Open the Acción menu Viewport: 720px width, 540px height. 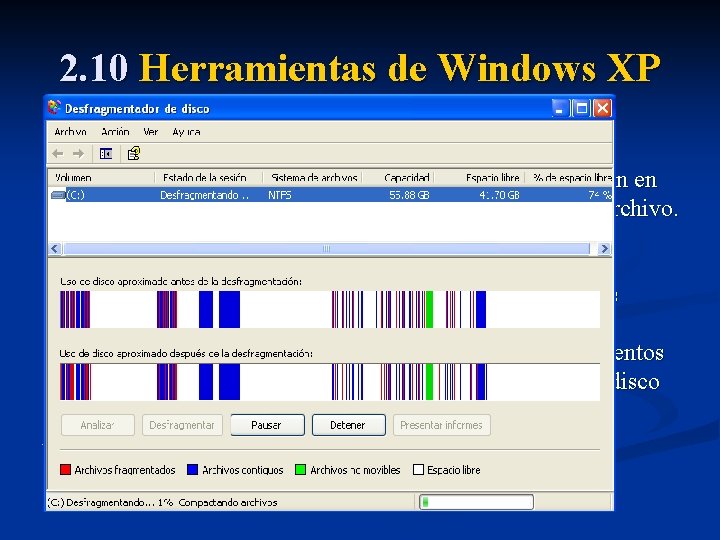coord(115,132)
